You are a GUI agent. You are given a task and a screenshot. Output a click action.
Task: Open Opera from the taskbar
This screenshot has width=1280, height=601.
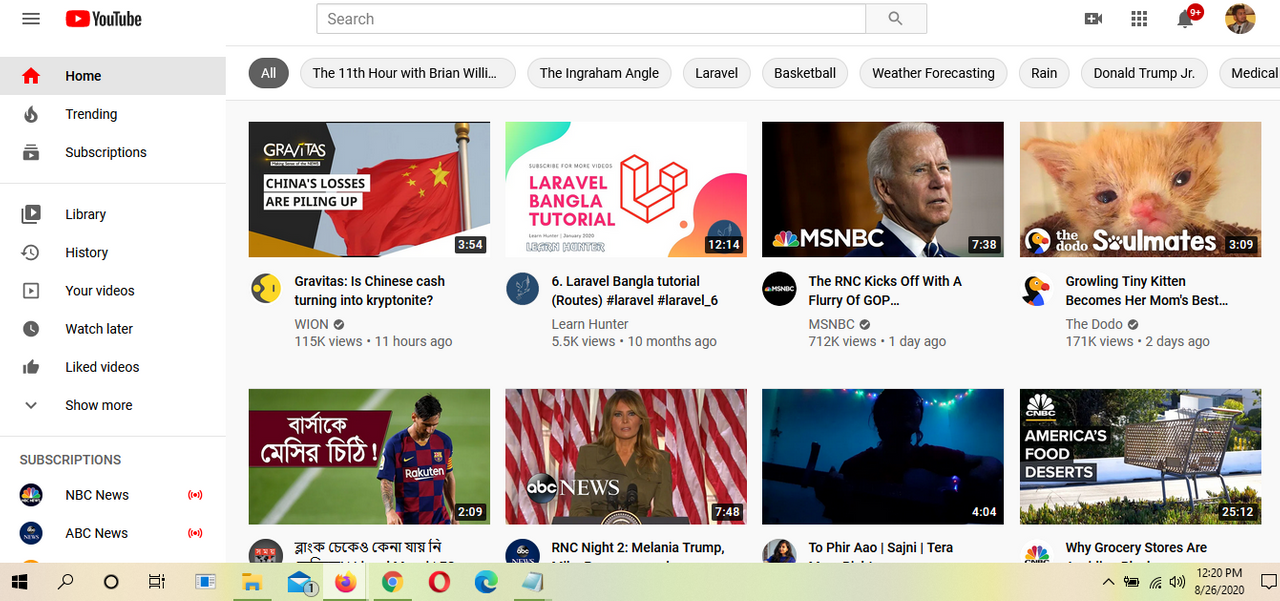(439, 581)
